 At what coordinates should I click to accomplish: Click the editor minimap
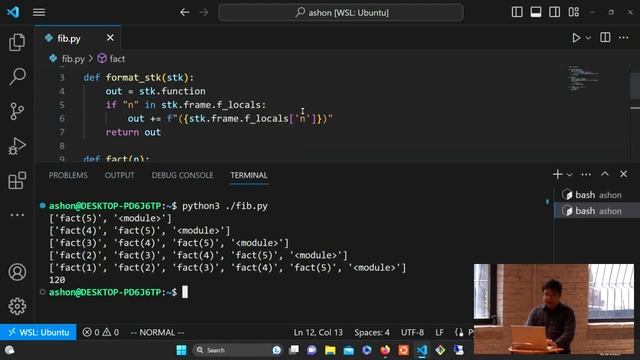click(584, 78)
